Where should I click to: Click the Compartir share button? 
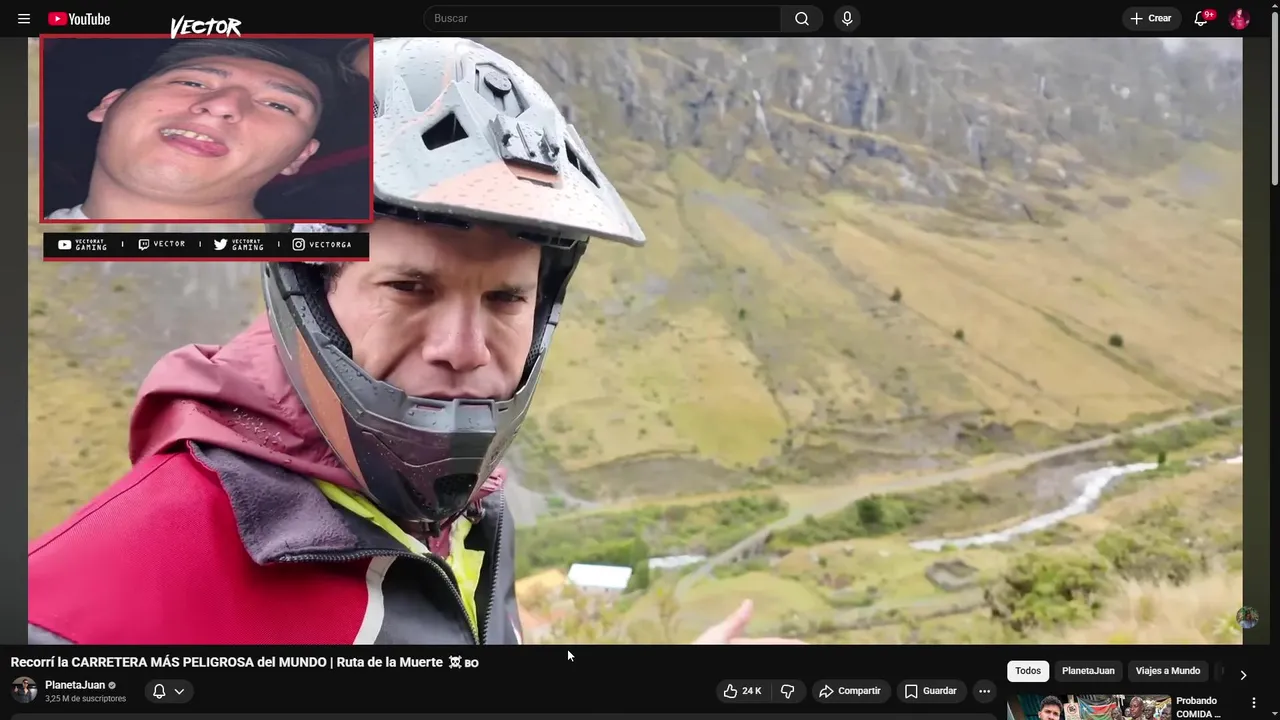click(850, 691)
